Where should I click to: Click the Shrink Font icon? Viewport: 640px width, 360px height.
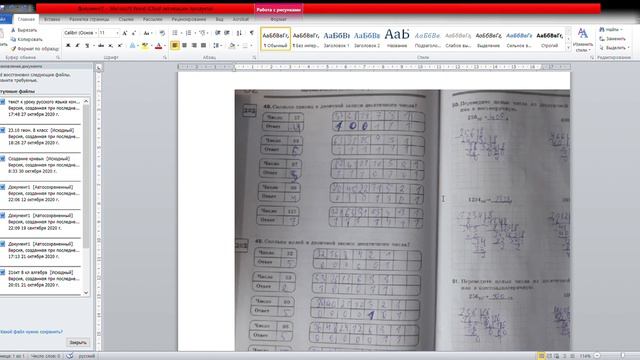coord(133,33)
